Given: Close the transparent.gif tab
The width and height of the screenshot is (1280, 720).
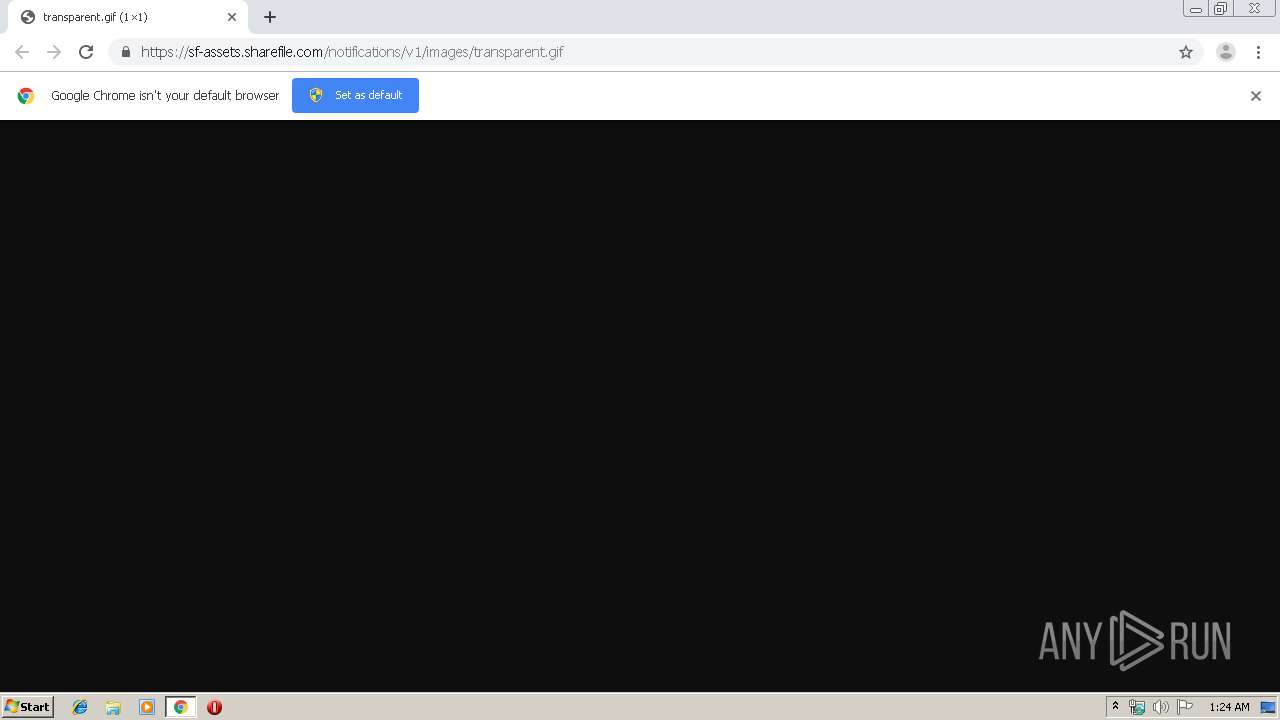Looking at the screenshot, I should pyautogui.click(x=232, y=17).
